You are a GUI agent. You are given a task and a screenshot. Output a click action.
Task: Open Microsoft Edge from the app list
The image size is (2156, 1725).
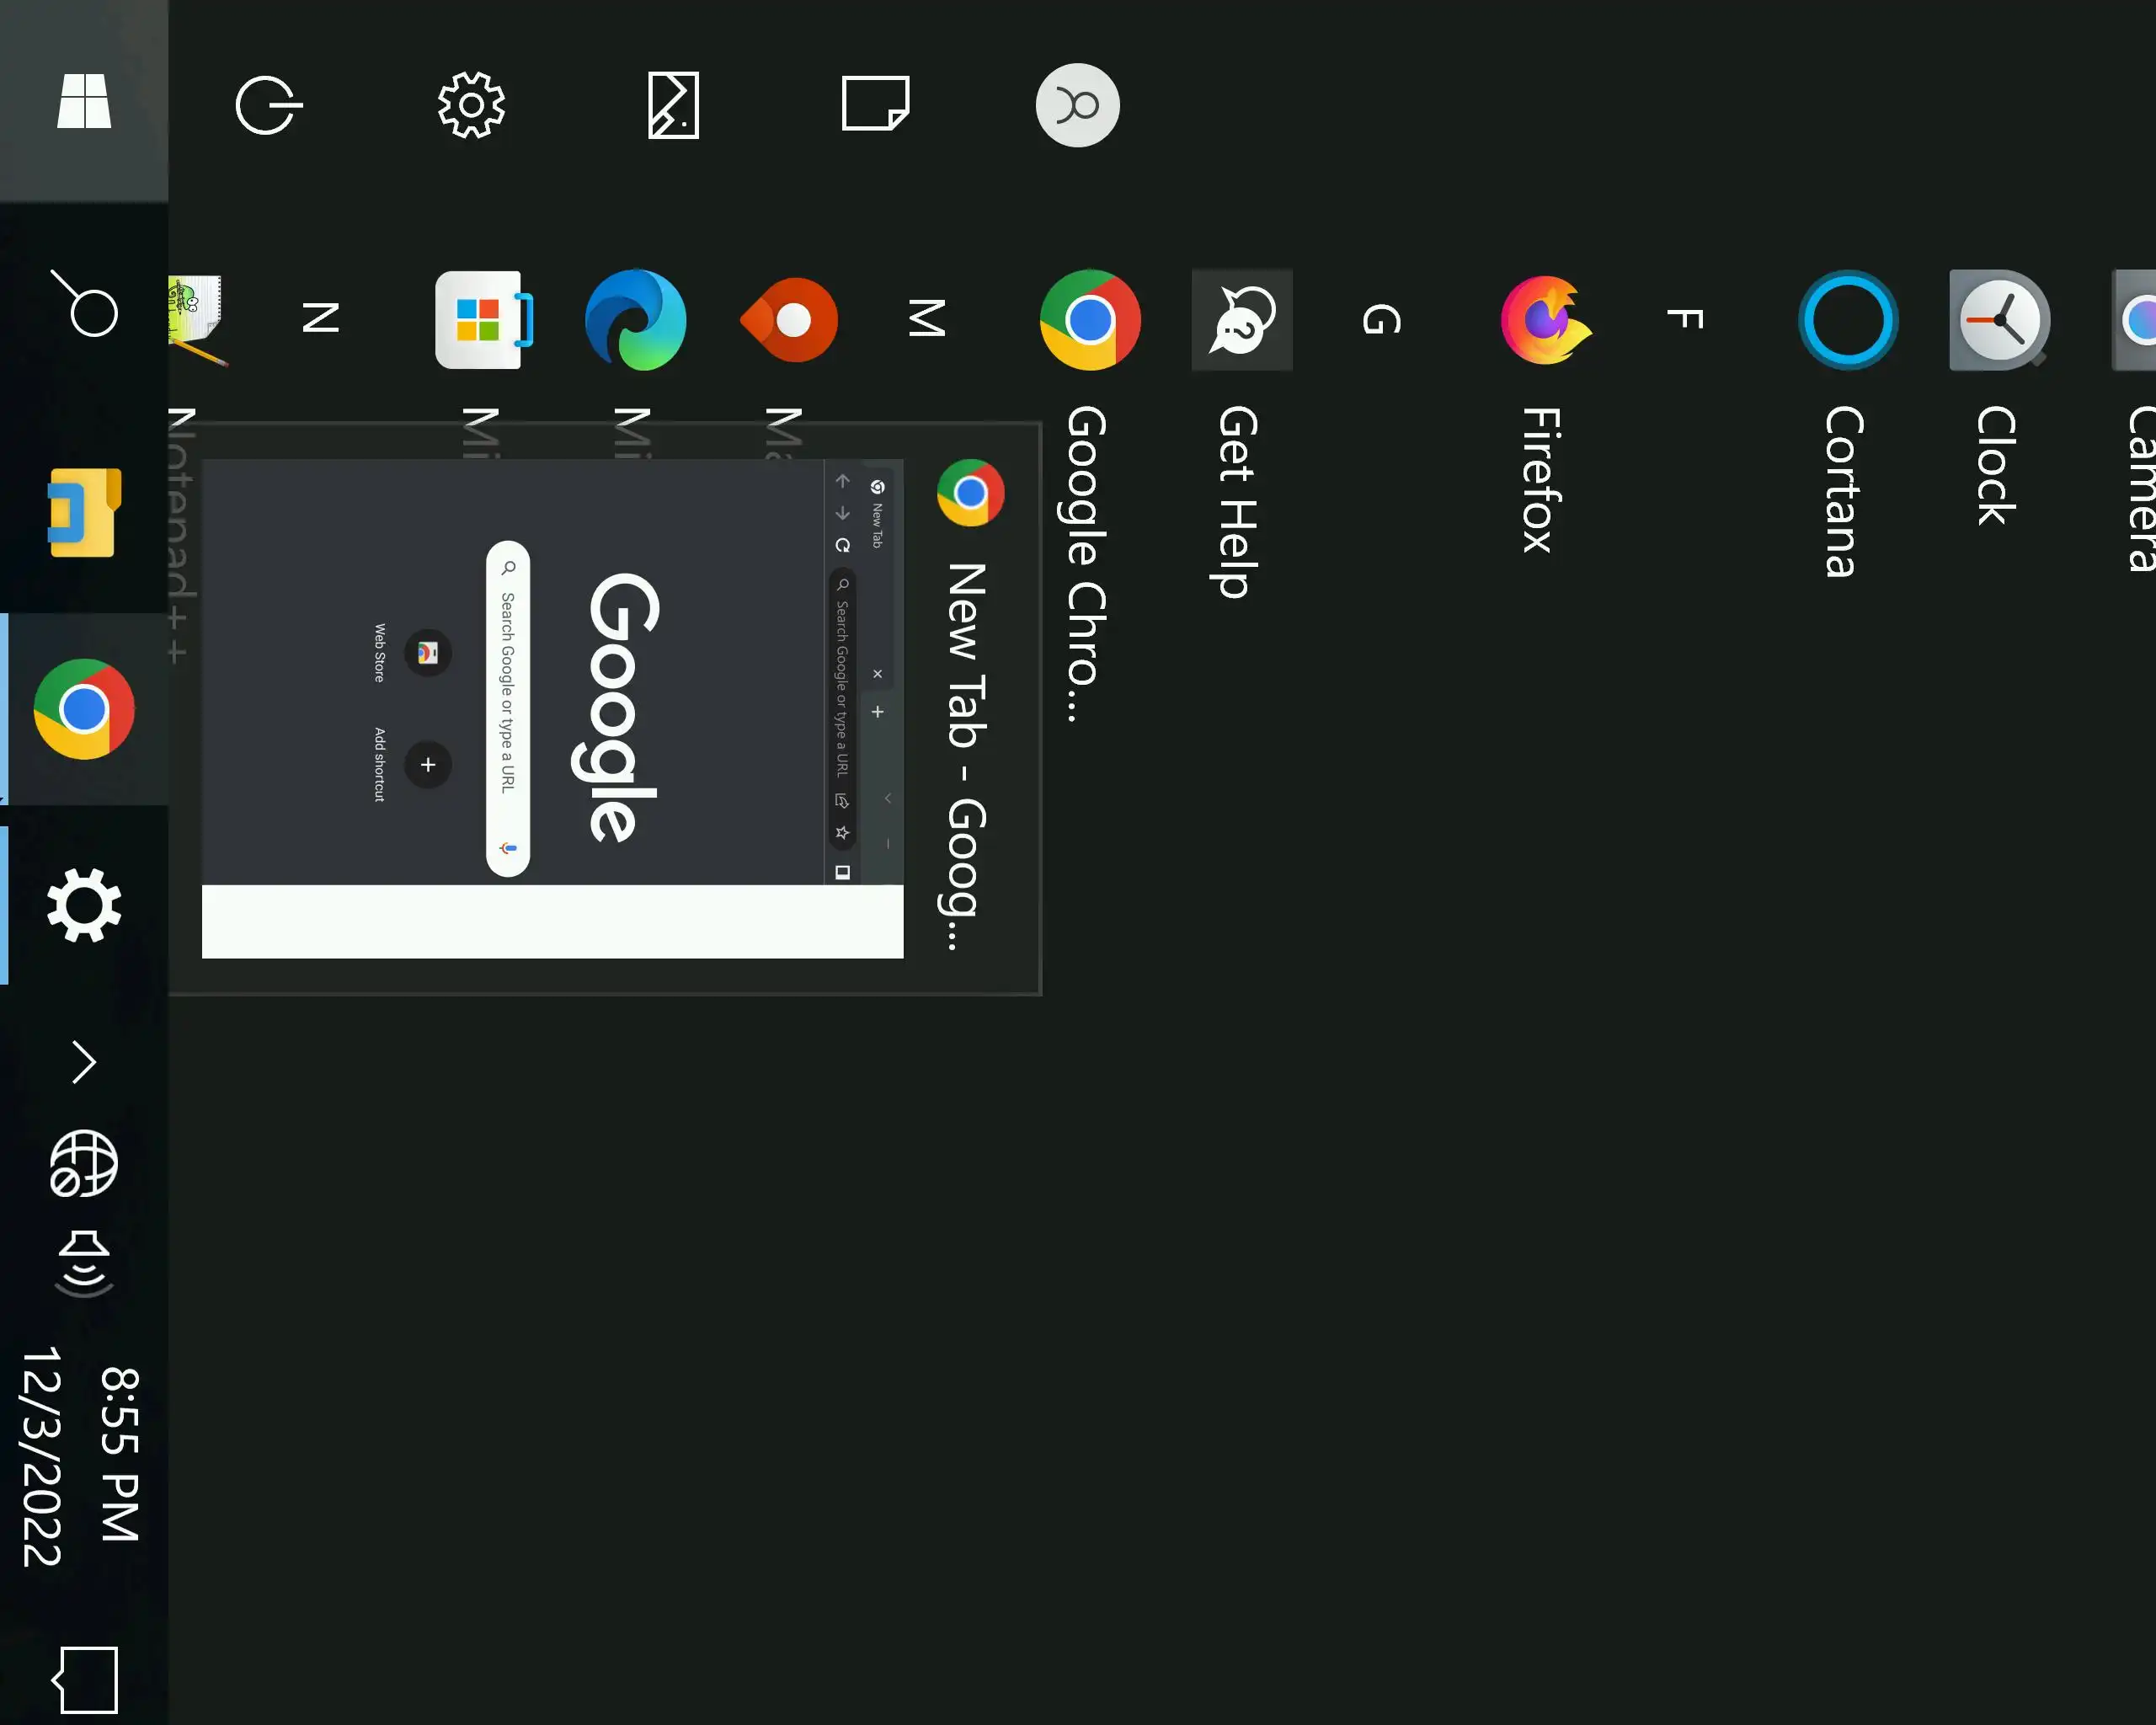pyautogui.click(x=635, y=320)
